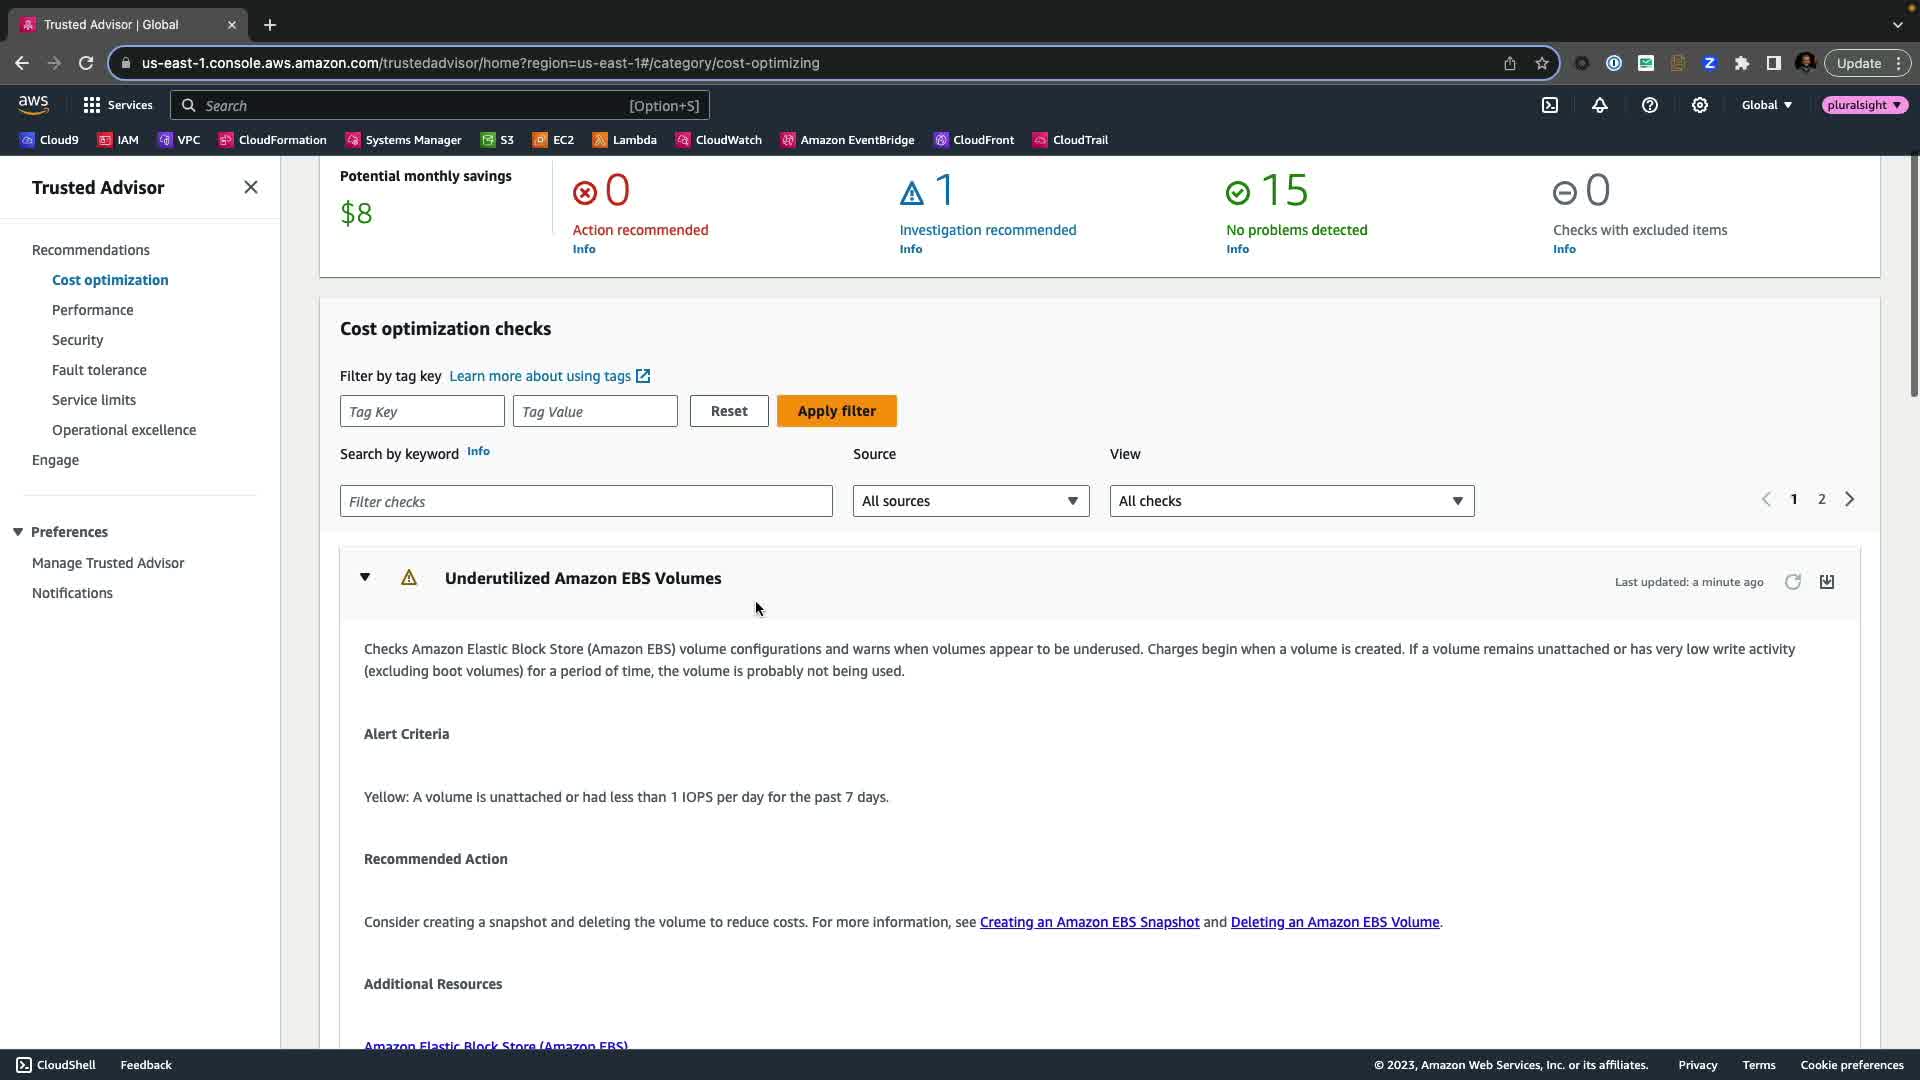Open the CloudShell terminal icon in header
The image size is (1920, 1080).
pyautogui.click(x=1549, y=105)
